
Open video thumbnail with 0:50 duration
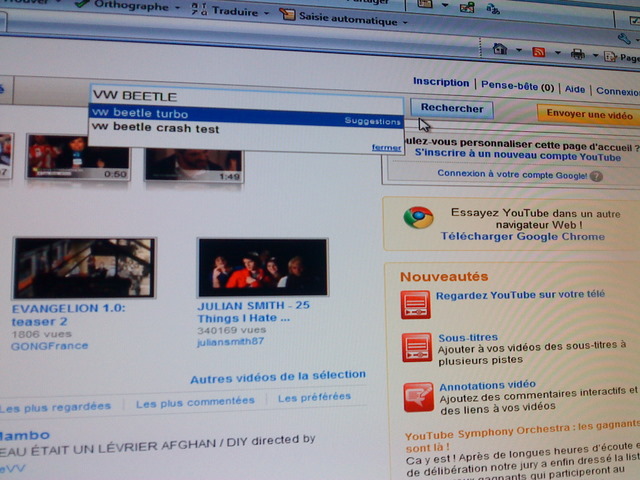pos(78,157)
